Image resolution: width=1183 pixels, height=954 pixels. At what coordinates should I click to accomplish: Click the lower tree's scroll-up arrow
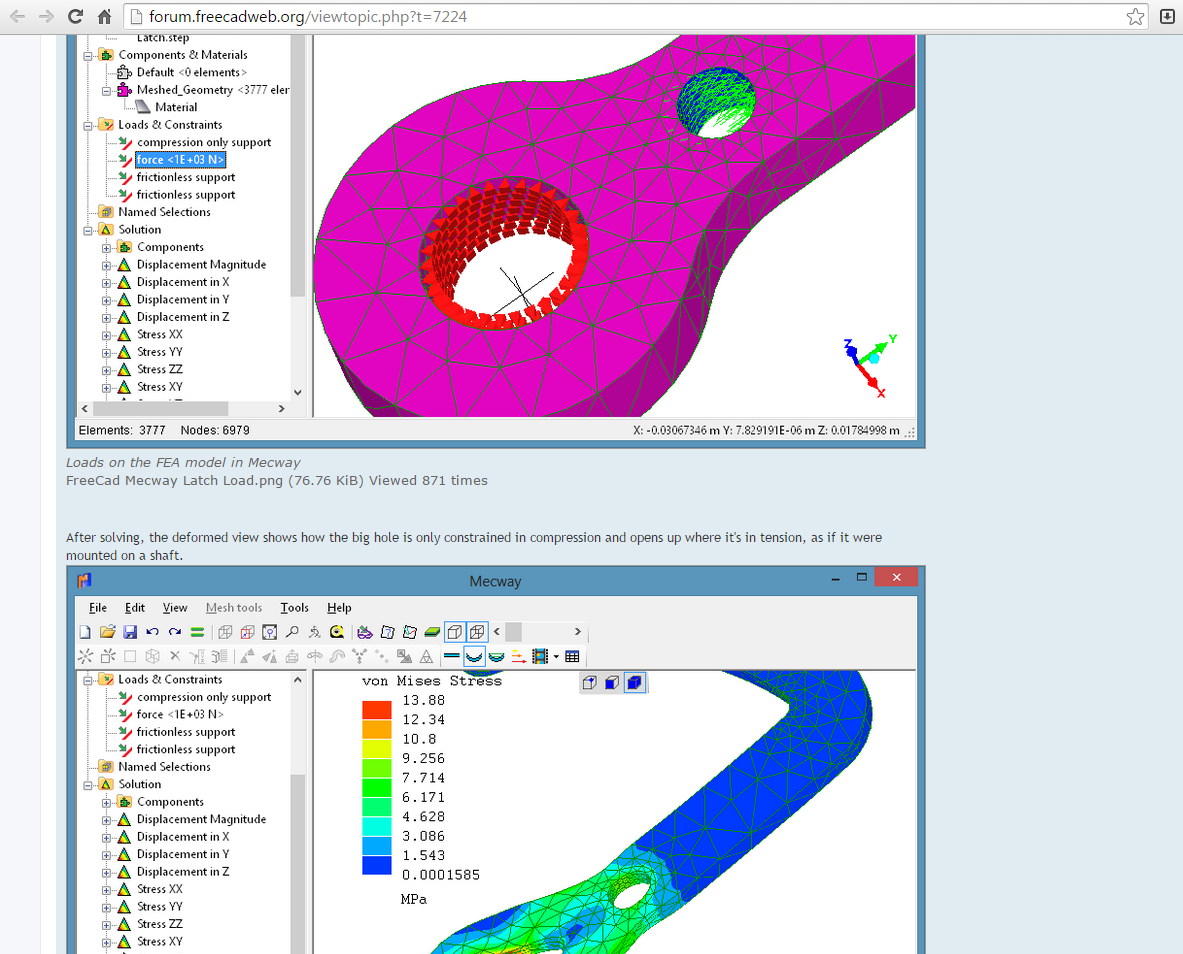pyautogui.click(x=298, y=680)
